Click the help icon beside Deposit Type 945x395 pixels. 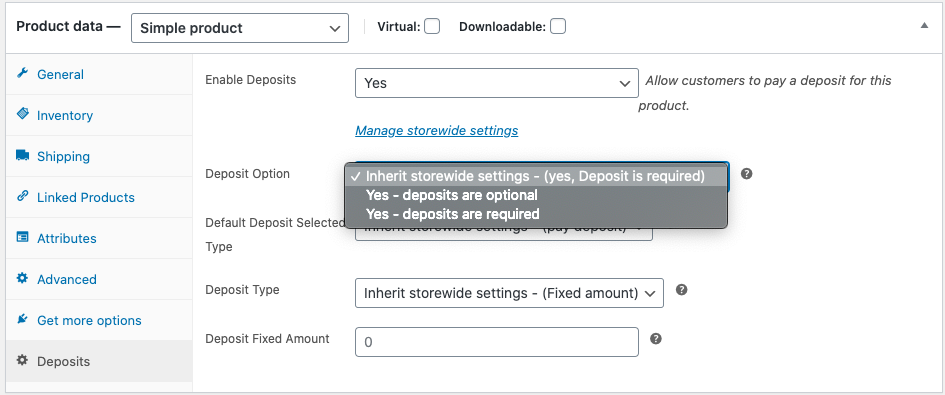(x=682, y=289)
